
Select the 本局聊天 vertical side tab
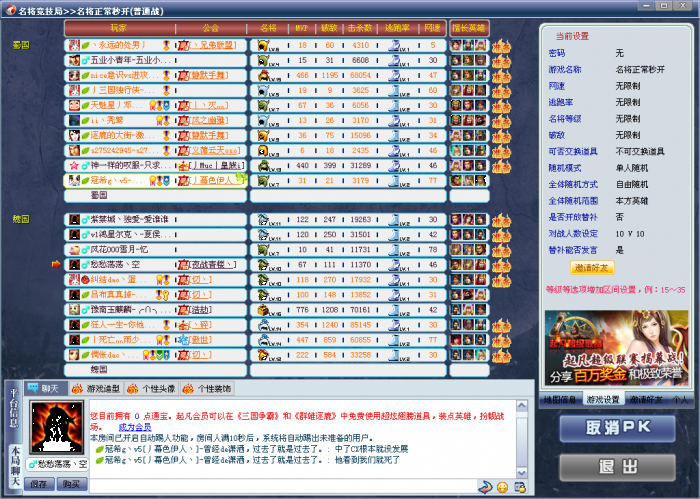tap(14, 466)
